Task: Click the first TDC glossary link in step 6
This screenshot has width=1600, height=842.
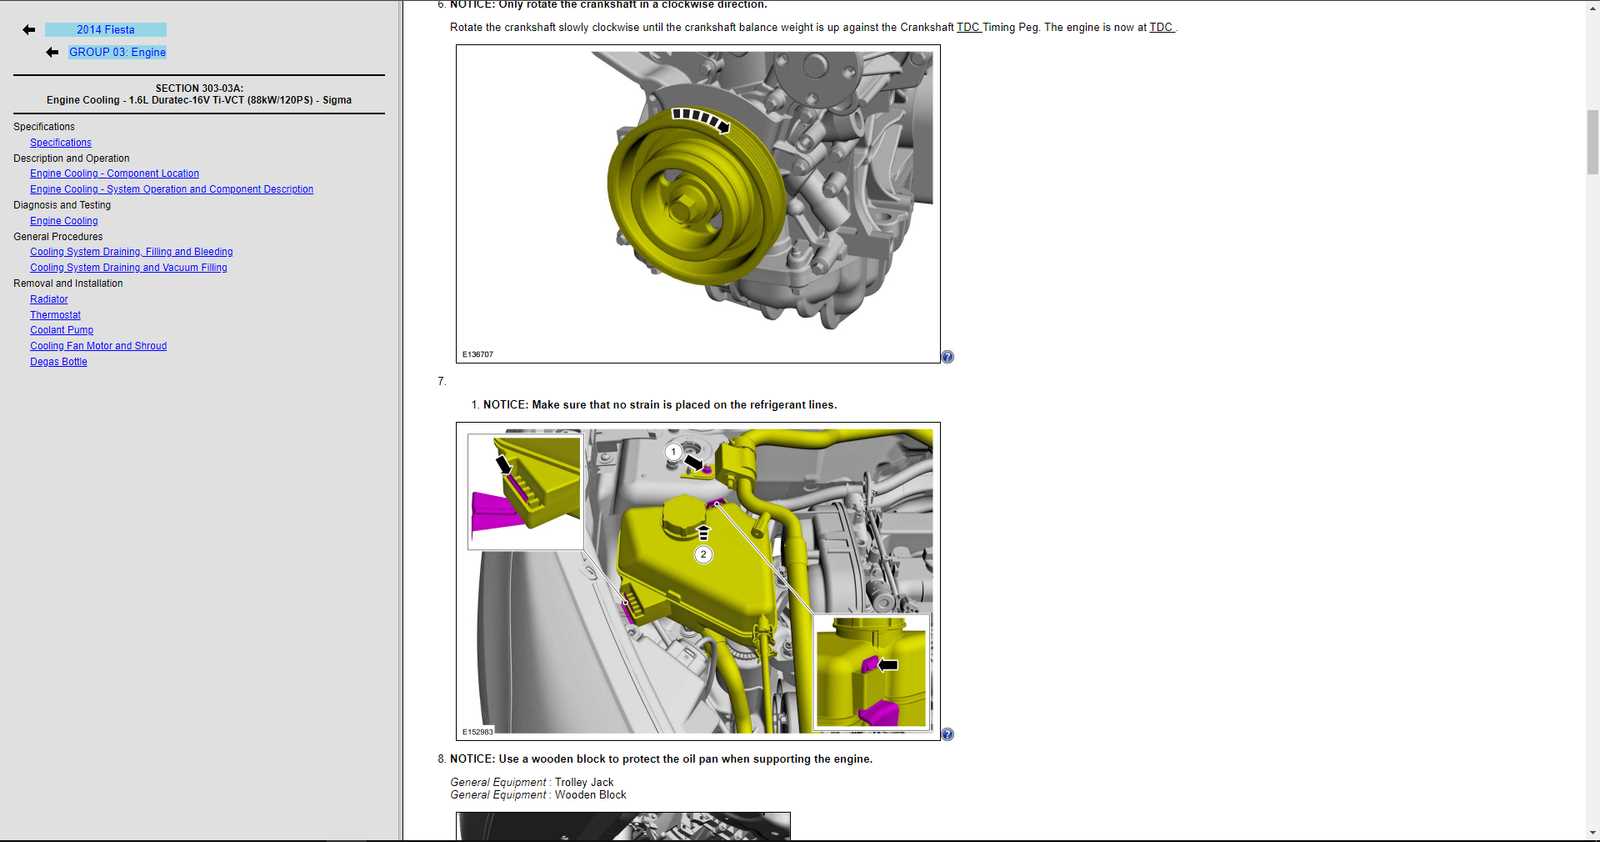Action: [x=968, y=28]
